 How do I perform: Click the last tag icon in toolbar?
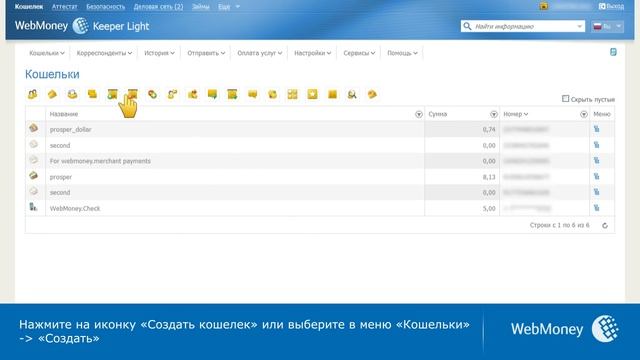pos(372,94)
